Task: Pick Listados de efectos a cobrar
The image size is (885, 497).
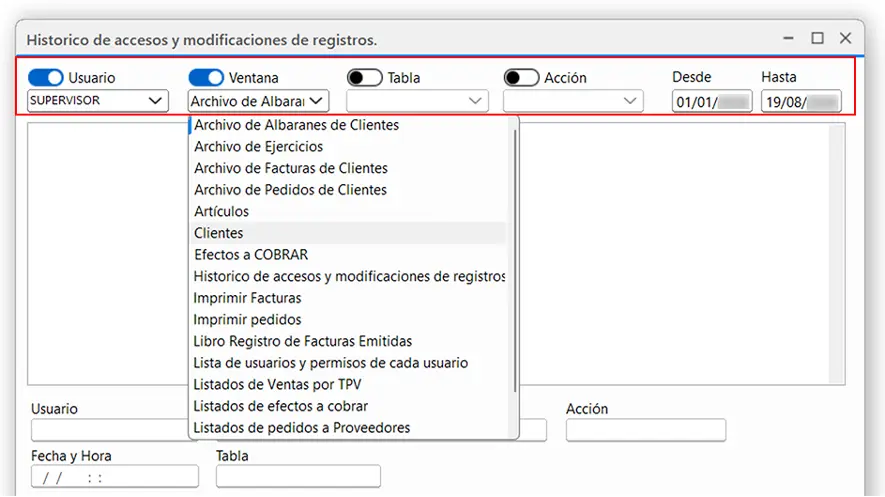Action: 349,406
